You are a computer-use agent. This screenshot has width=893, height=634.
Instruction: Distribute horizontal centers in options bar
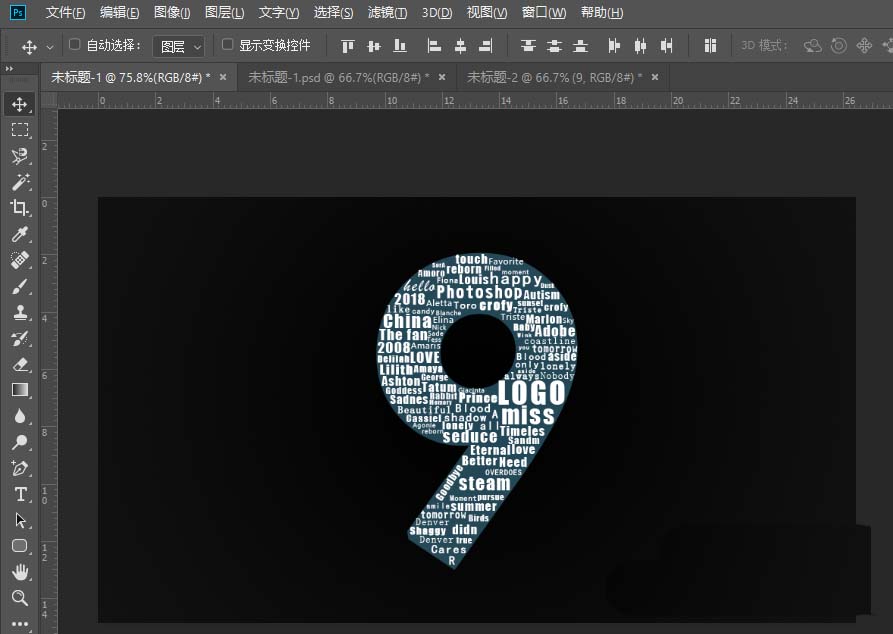click(x=640, y=46)
